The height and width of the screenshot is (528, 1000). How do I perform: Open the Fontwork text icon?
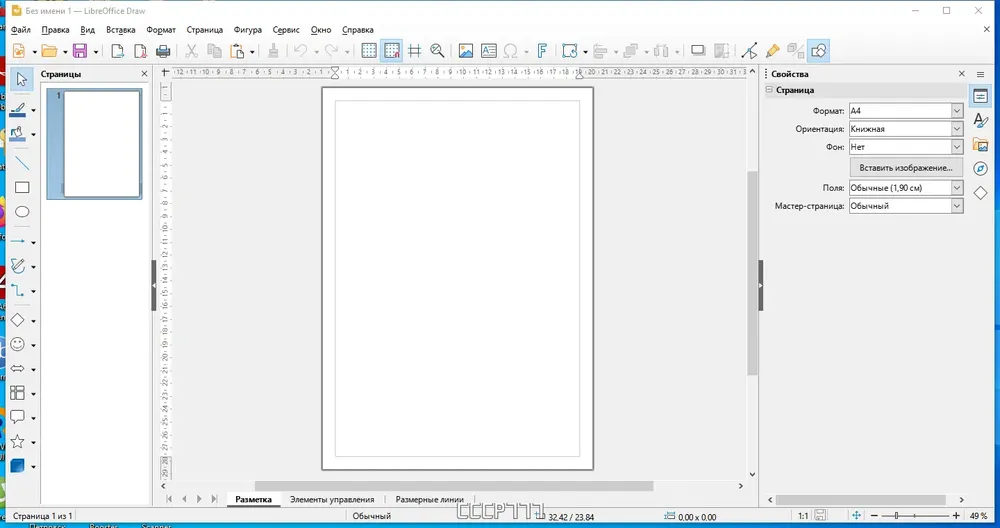[x=542, y=51]
